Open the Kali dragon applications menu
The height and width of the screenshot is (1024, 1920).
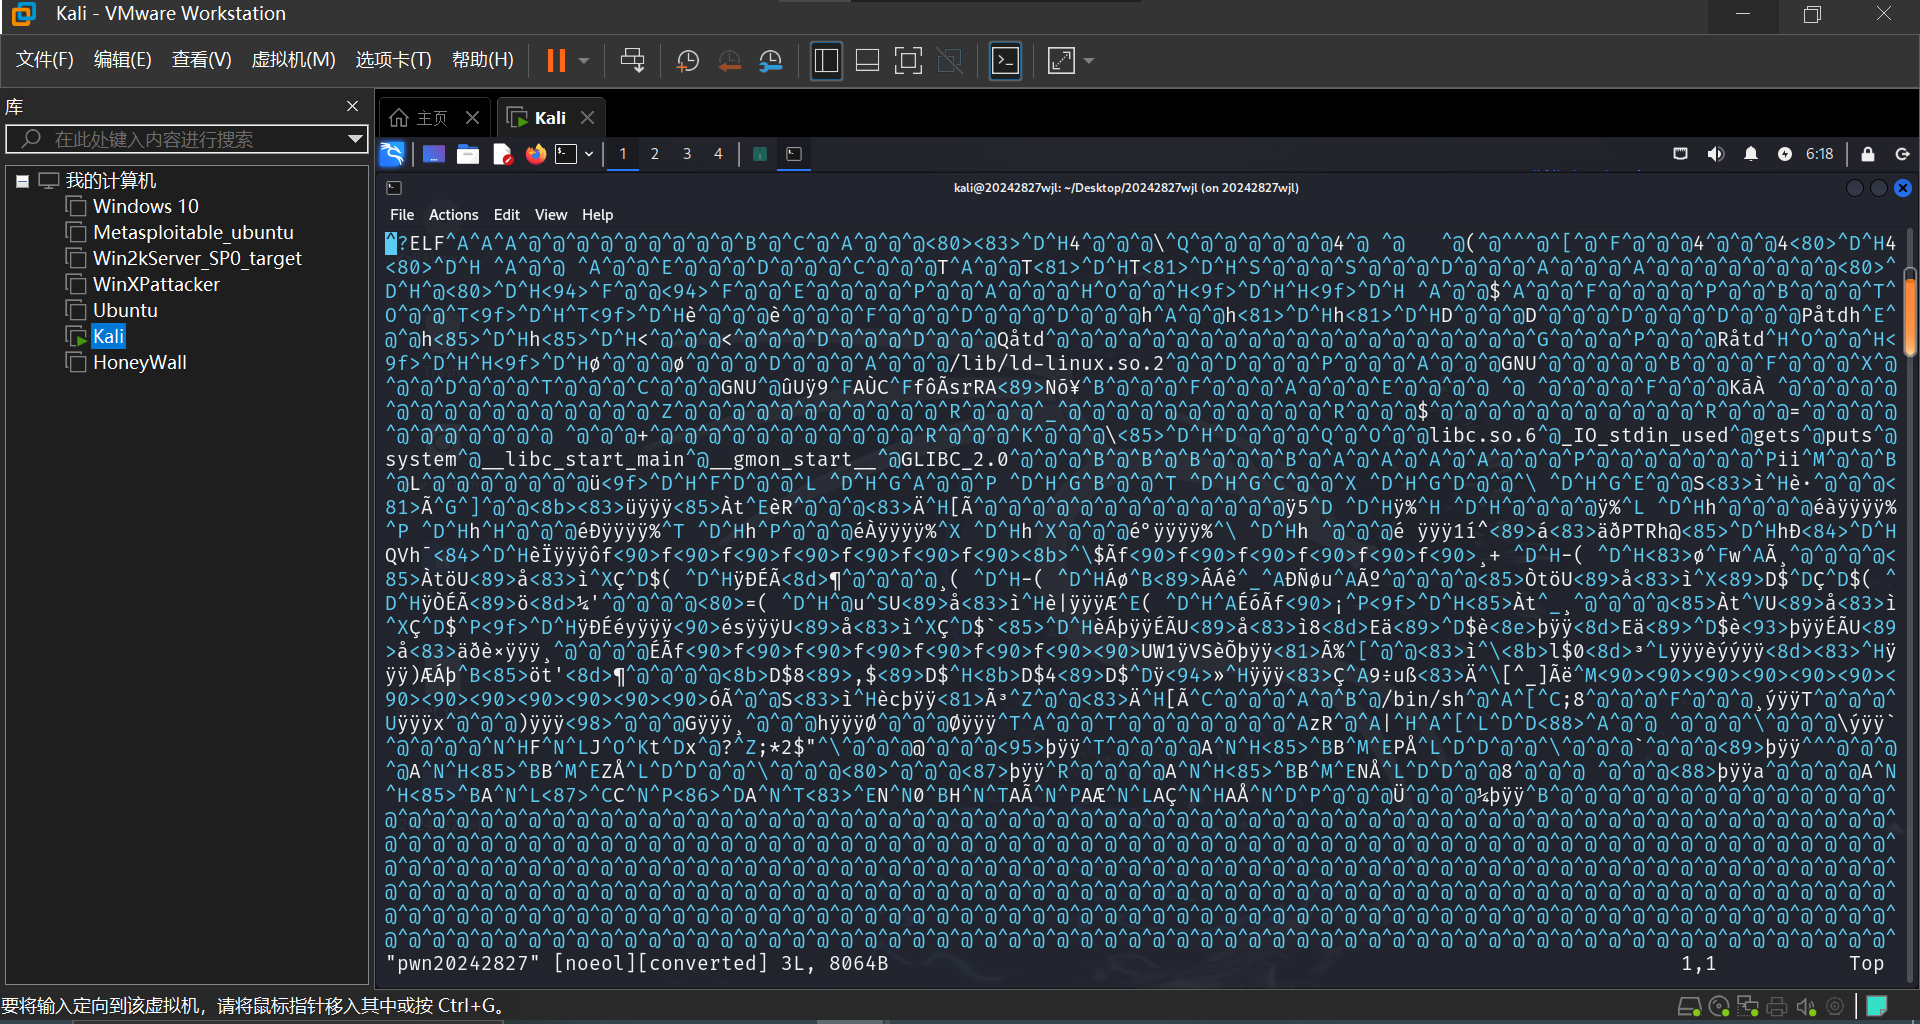(392, 154)
